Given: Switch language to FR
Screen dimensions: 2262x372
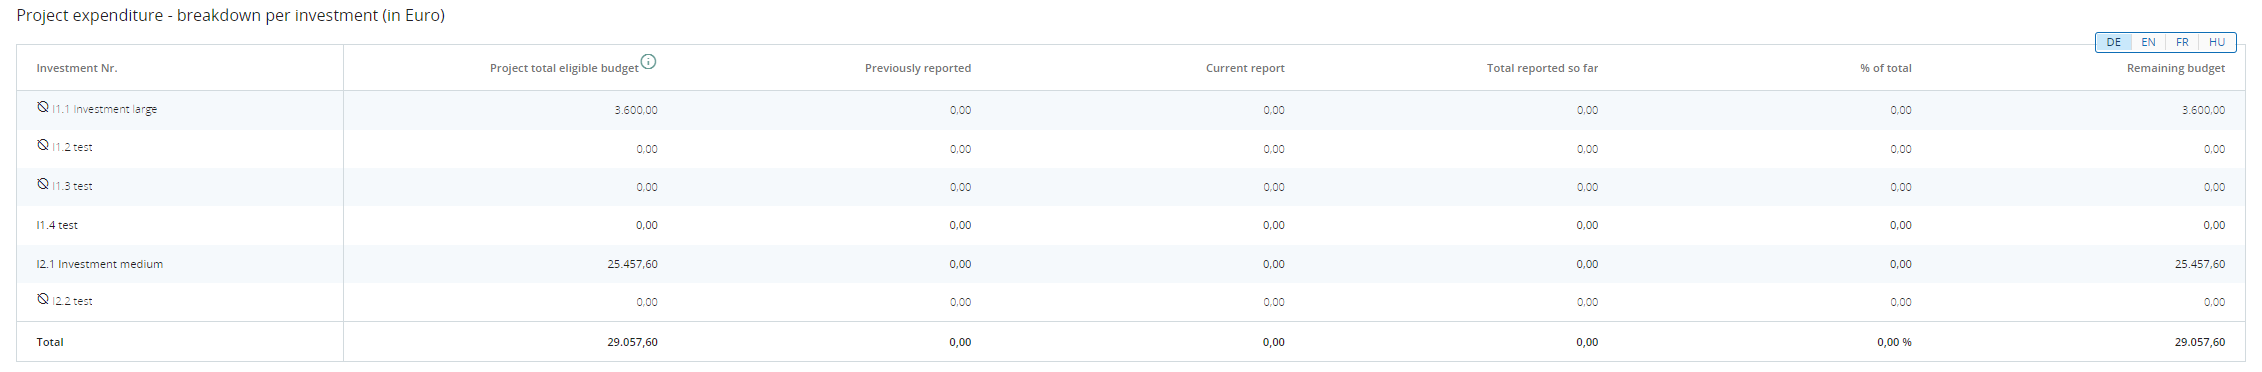Looking at the screenshot, I should tap(2182, 42).
